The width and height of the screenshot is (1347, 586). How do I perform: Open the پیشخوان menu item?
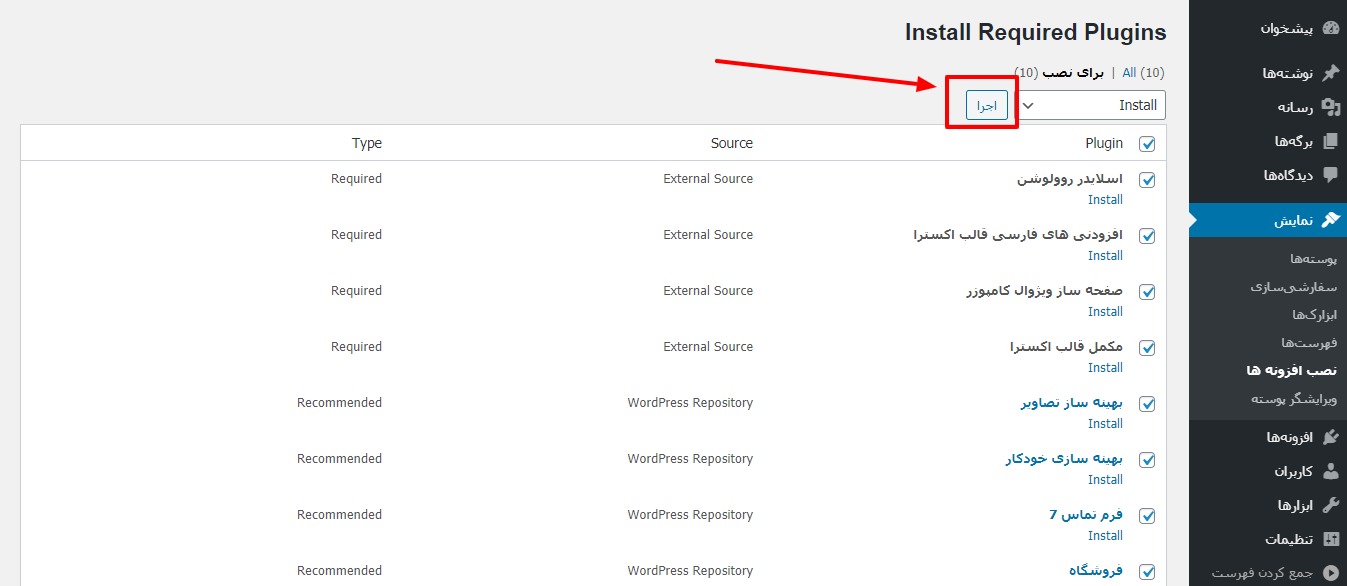[1268, 29]
